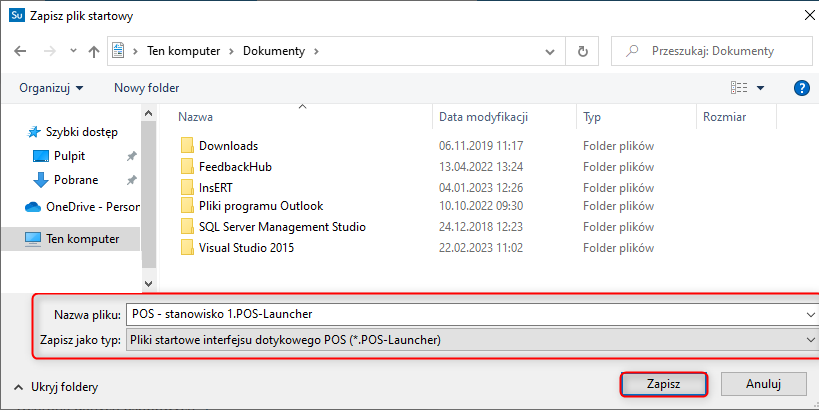Click the SQL Server Management Studio folder icon
Image resolution: width=819 pixels, height=410 pixels.
click(187, 227)
